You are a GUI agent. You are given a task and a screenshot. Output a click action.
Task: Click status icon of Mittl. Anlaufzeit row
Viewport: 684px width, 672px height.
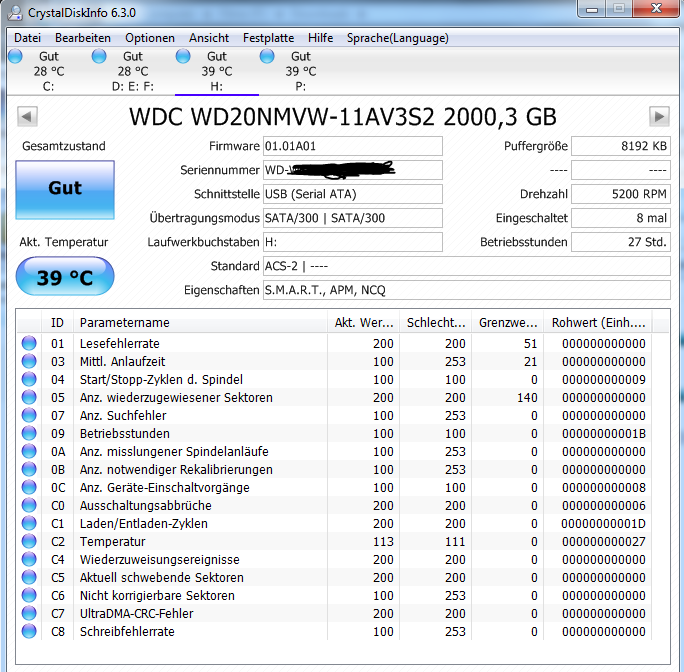(29, 361)
